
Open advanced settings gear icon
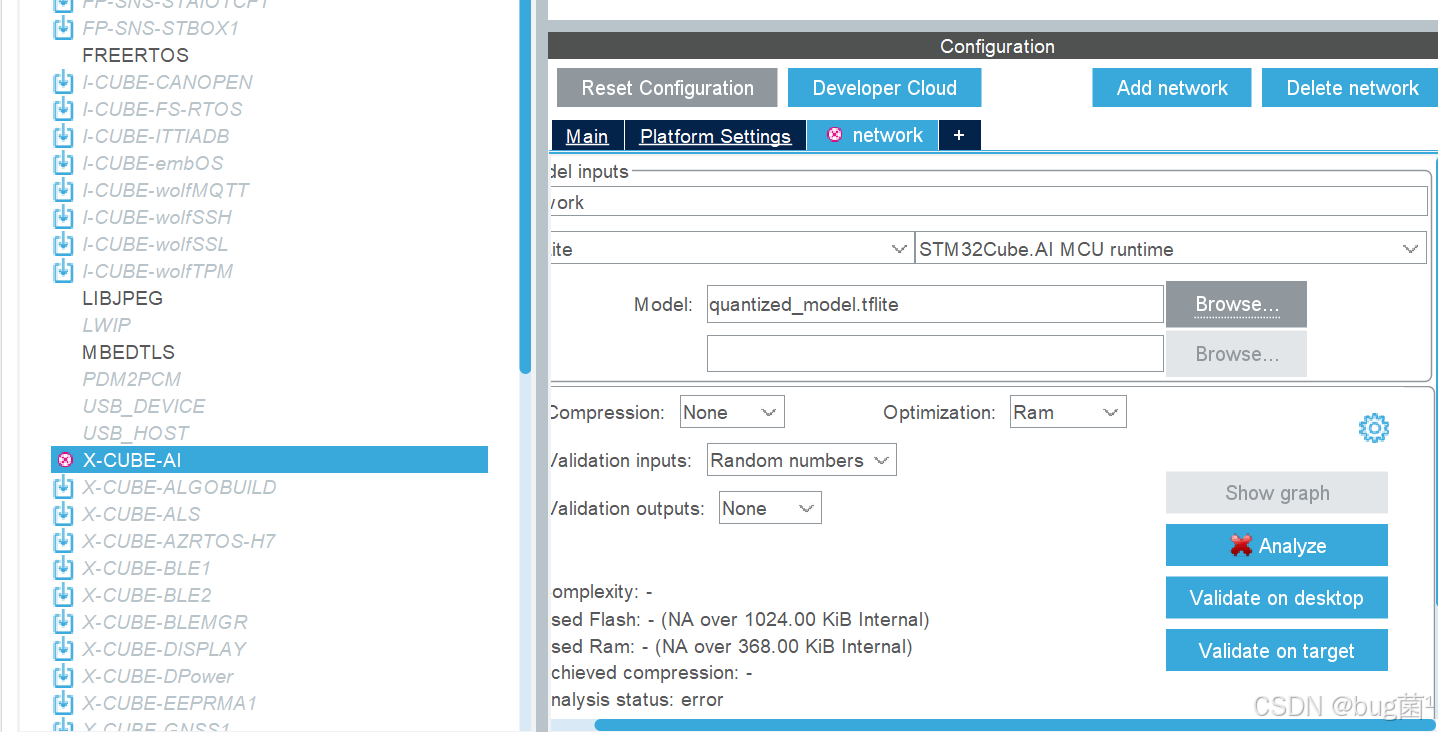pyautogui.click(x=1374, y=428)
